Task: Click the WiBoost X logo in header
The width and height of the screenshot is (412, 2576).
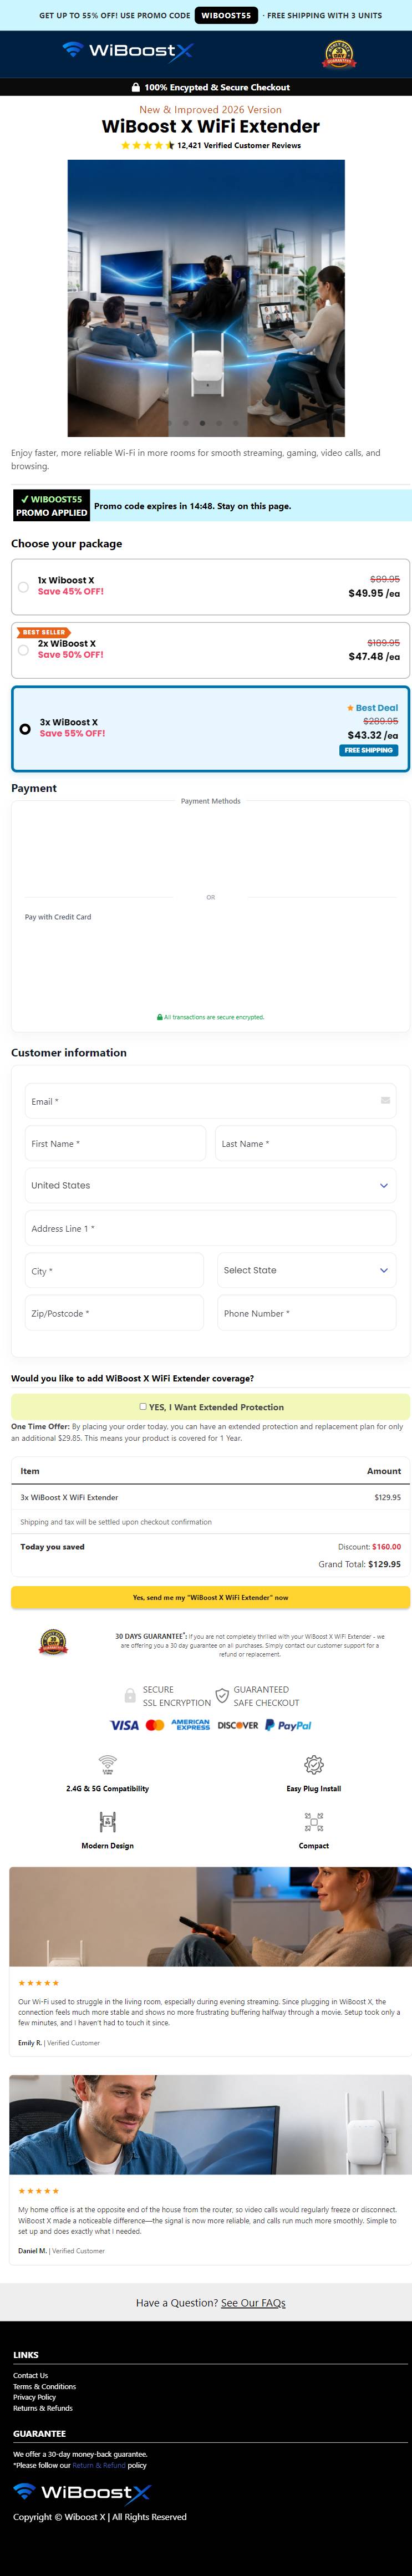Action: [127, 51]
